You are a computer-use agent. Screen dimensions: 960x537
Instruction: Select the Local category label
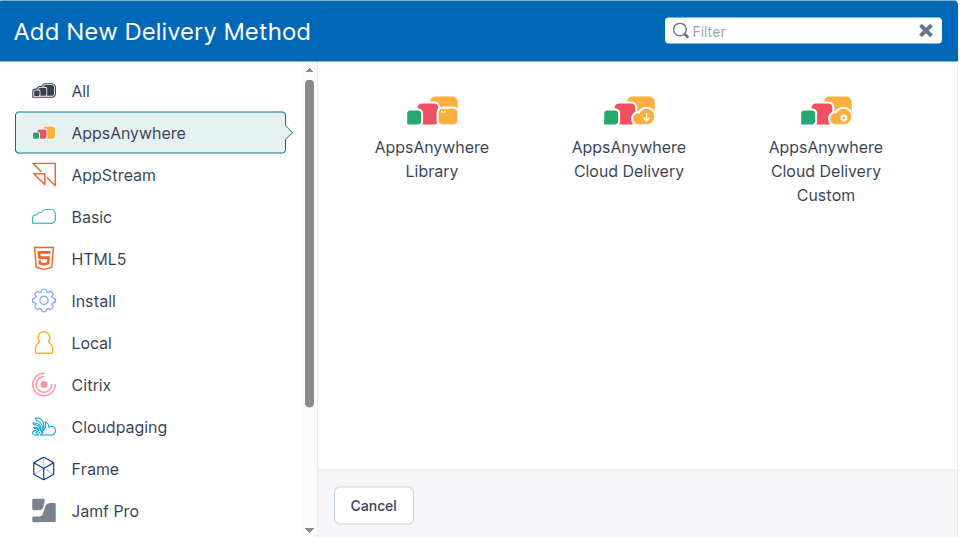pyautogui.click(x=91, y=343)
